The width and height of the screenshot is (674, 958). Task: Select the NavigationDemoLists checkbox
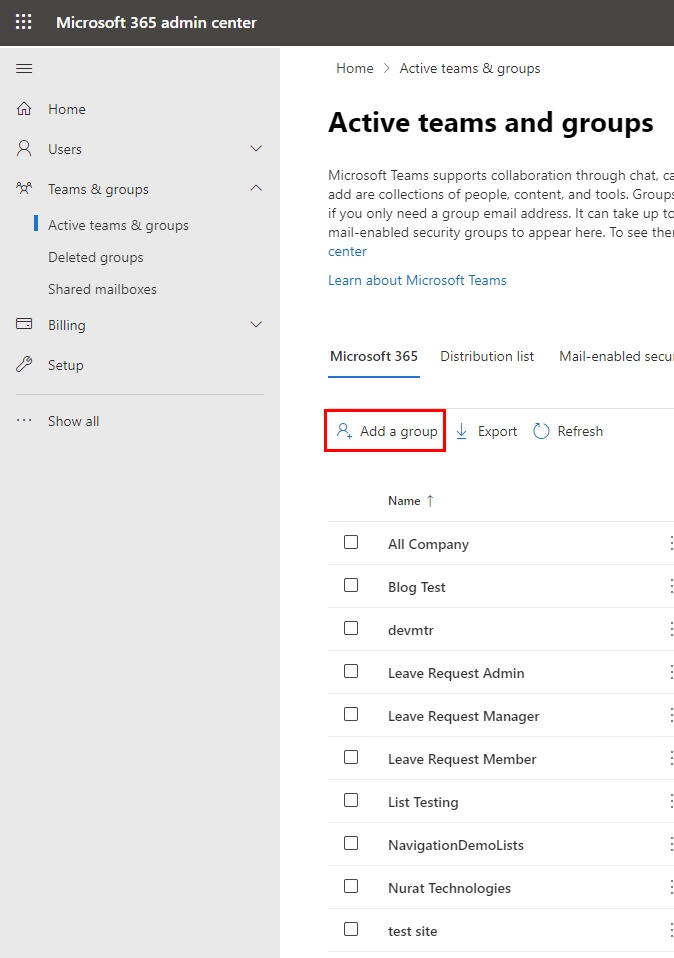(351, 843)
